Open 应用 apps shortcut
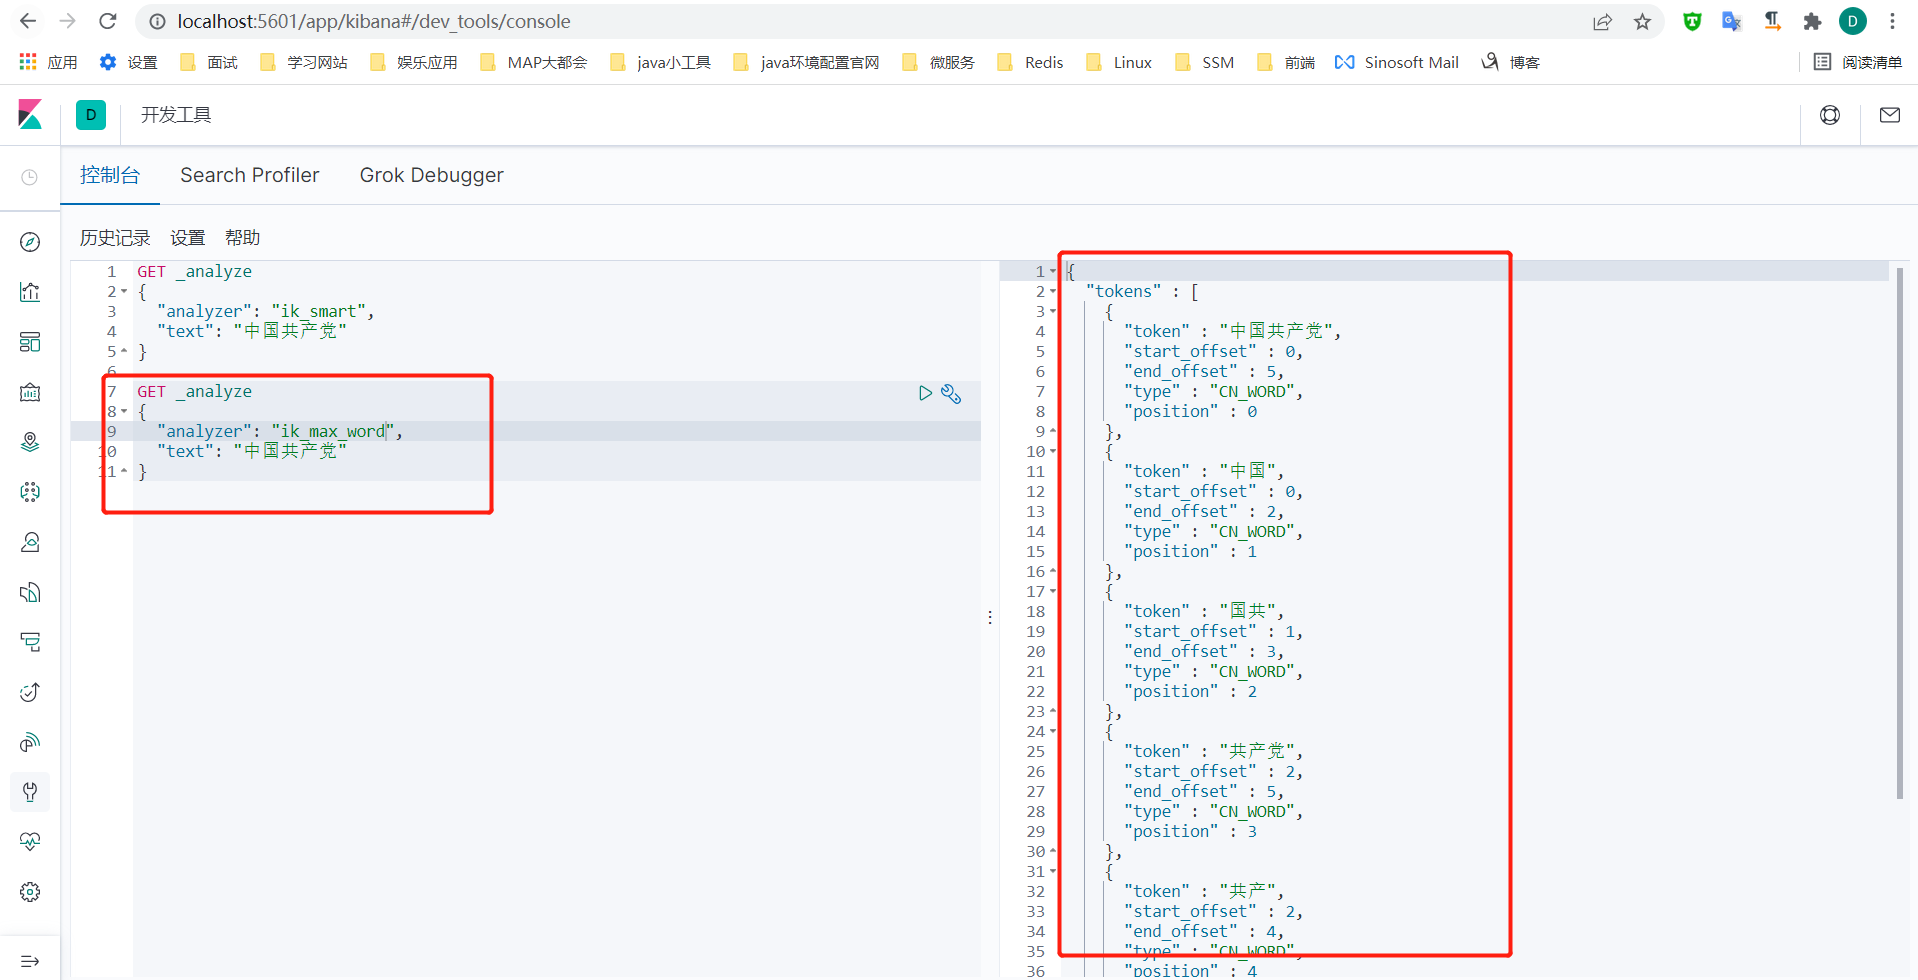The image size is (1918, 980). (48, 62)
